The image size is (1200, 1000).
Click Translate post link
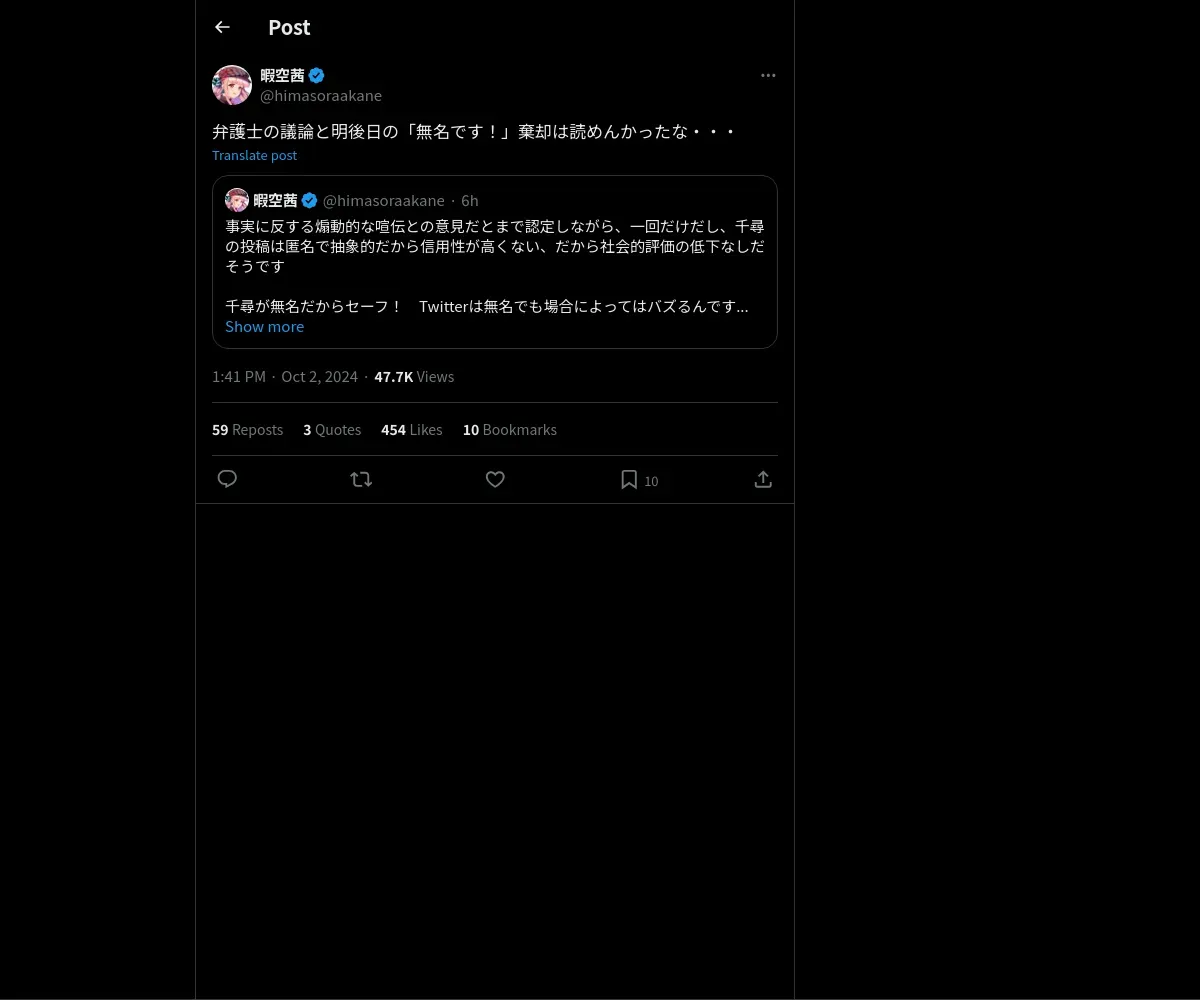pos(254,155)
